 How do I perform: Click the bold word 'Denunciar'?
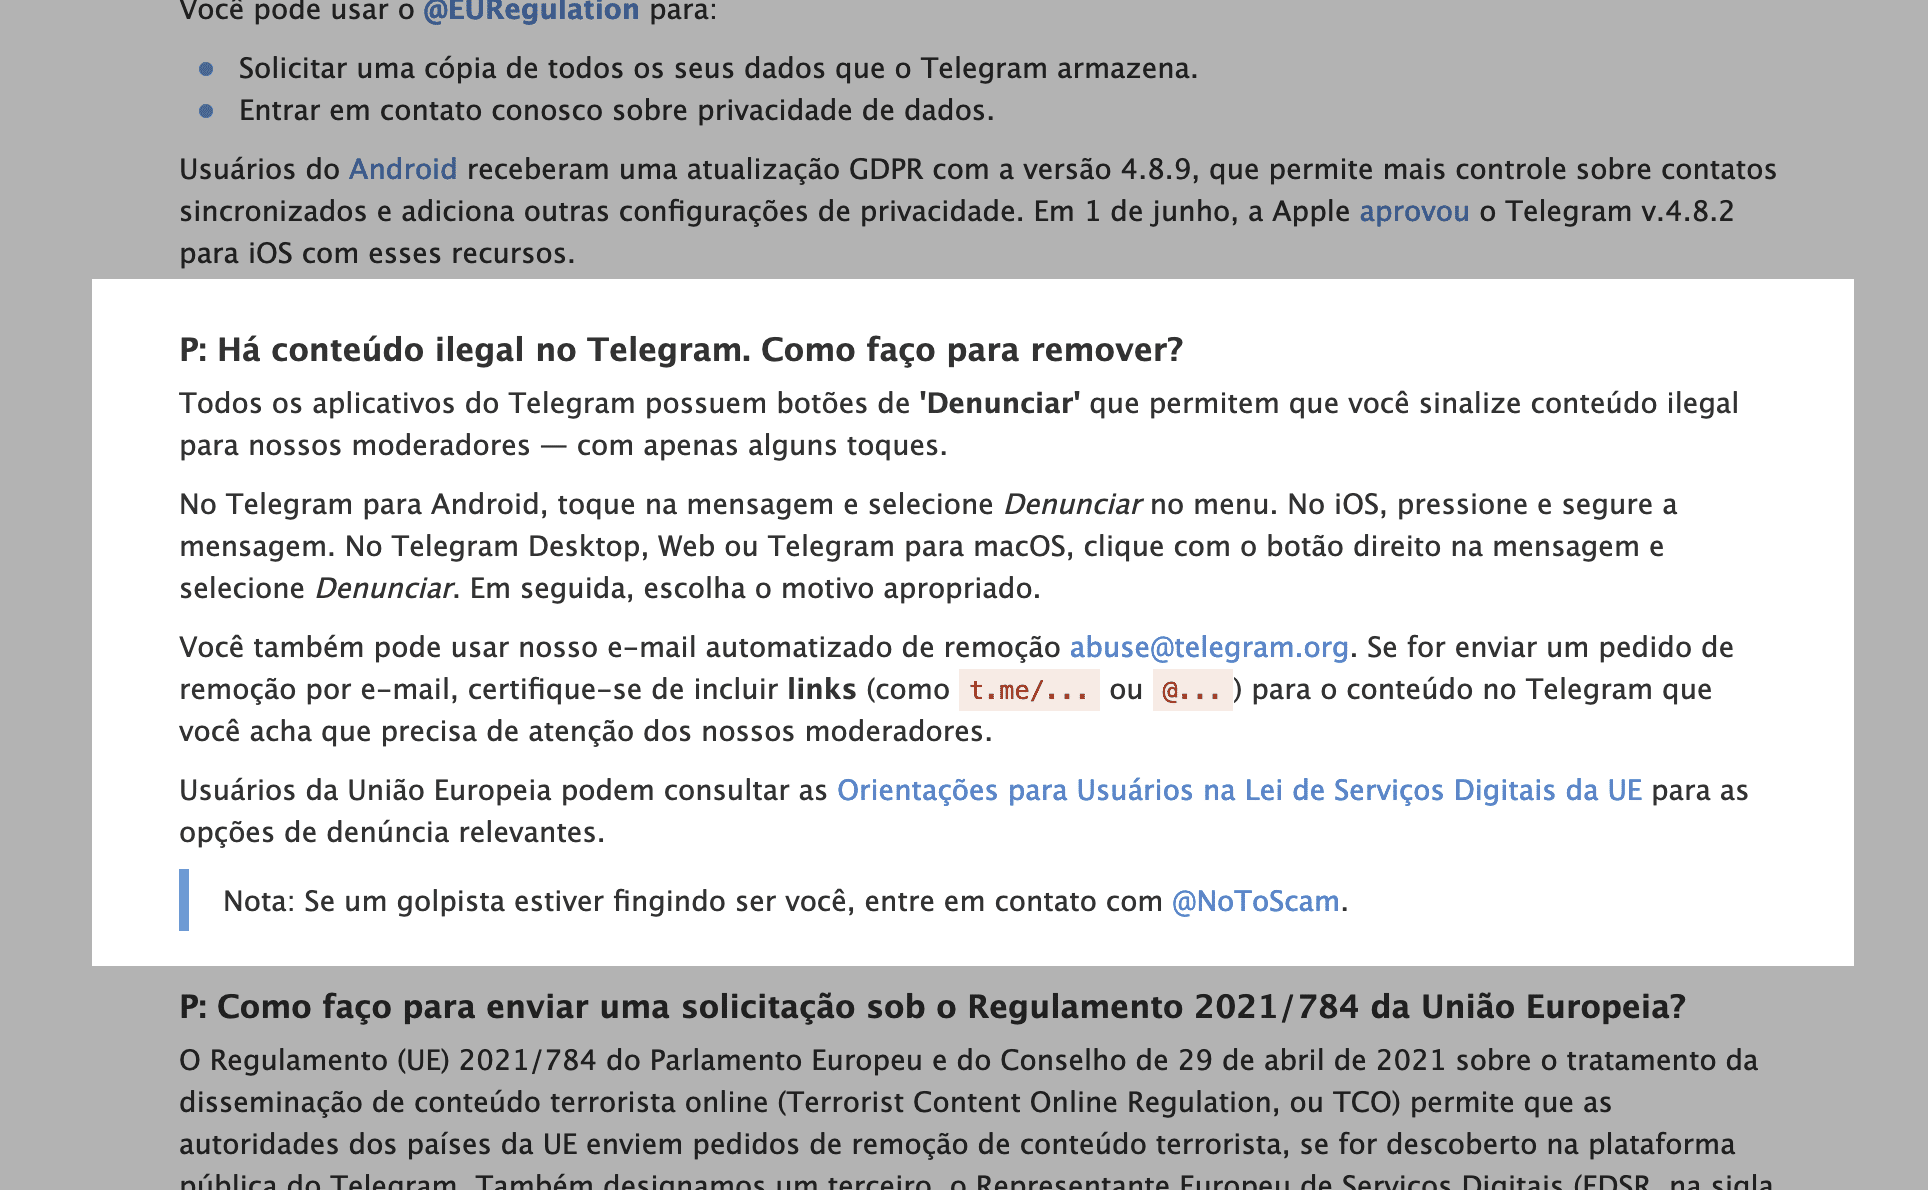click(x=1000, y=403)
